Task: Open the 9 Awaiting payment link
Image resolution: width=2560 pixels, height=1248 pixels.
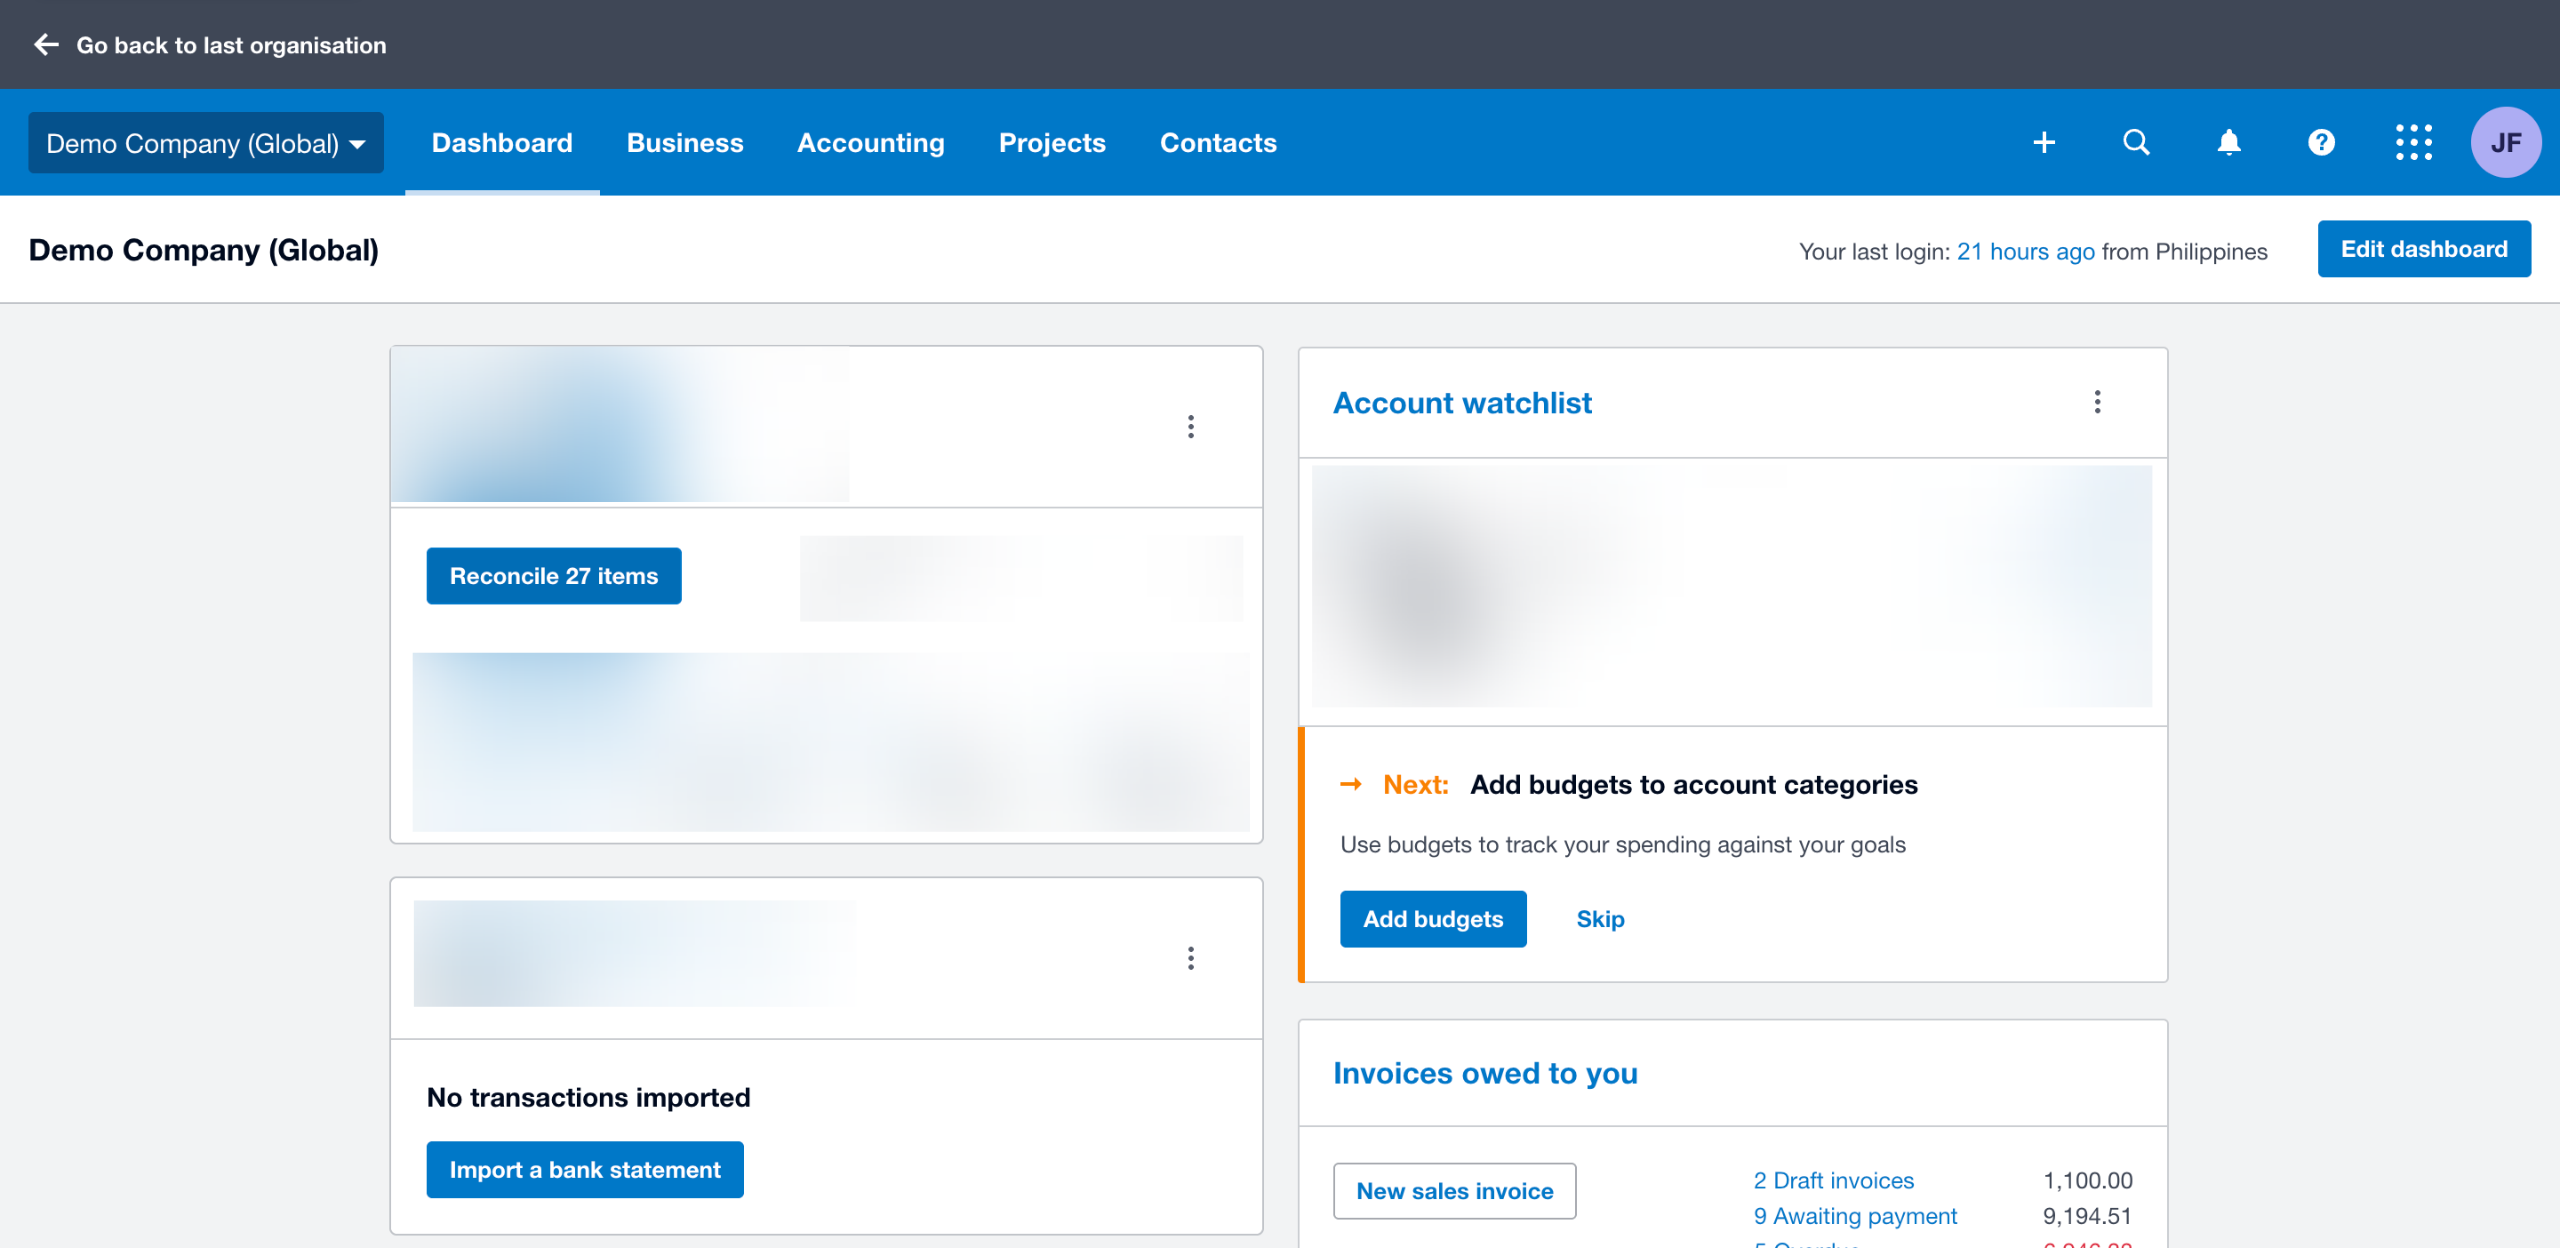Action: coord(1855,1216)
